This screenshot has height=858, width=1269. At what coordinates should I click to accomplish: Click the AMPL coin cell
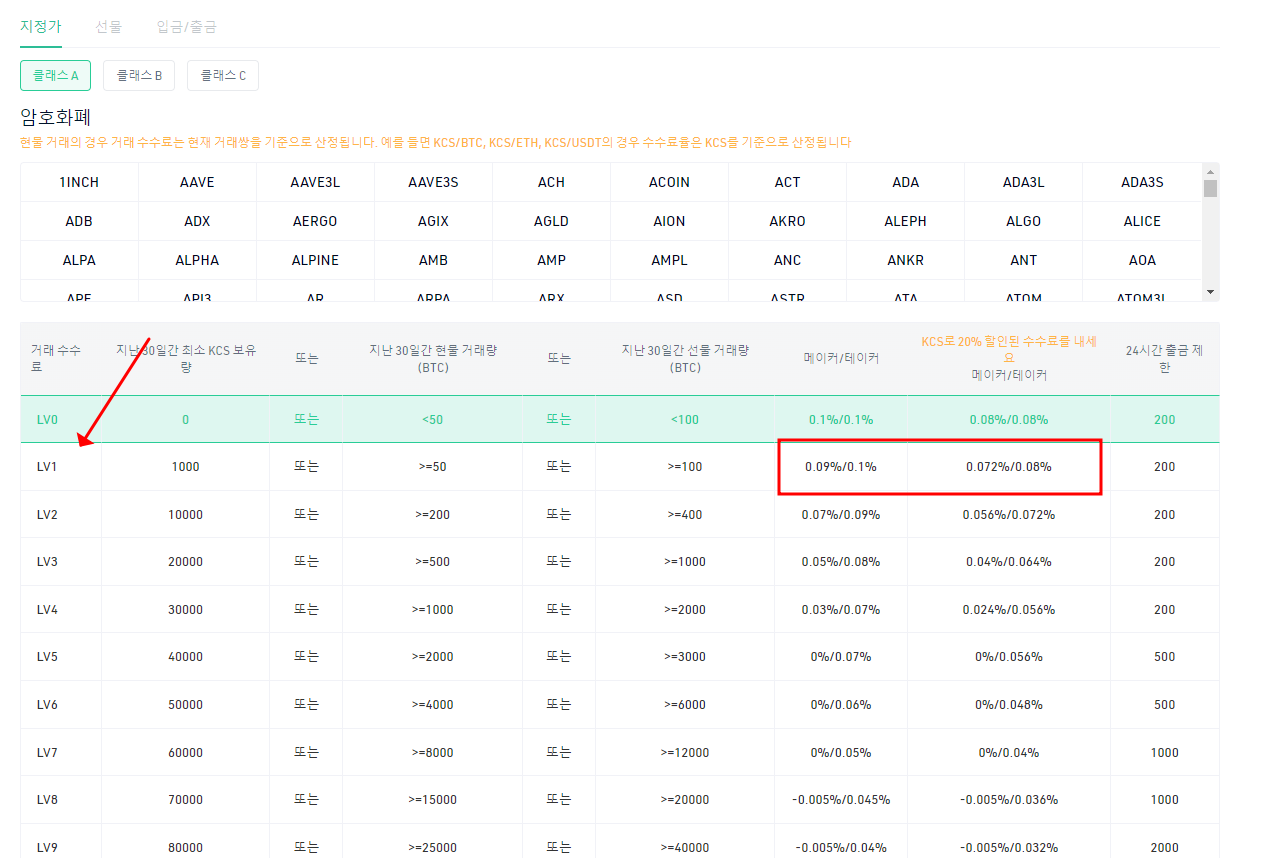[669, 260]
